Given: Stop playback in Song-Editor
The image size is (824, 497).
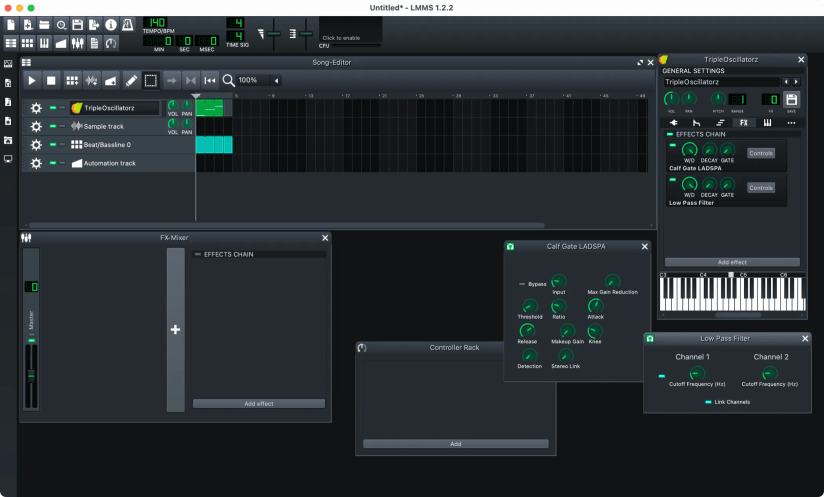Looking at the screenshot, I should click(51, 80).
